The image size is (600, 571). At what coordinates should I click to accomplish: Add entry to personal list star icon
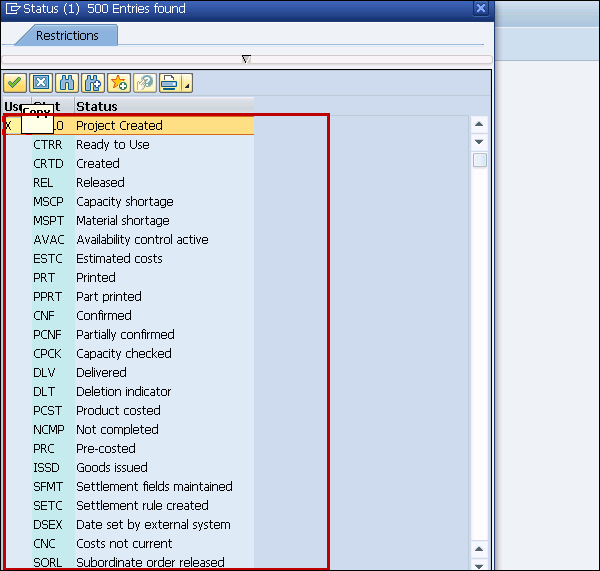tap(119, 83)
